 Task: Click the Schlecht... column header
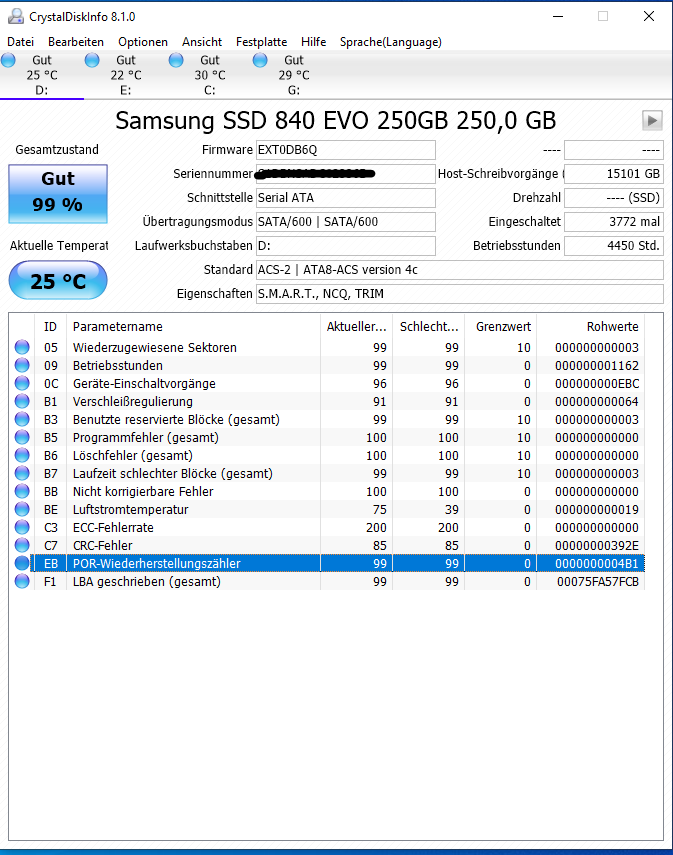428,327
